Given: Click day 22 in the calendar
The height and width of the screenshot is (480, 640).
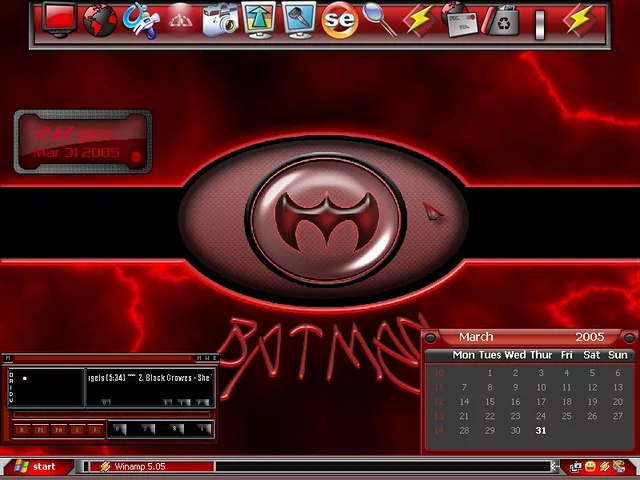Looking at the screenshot, I should [490, 416].
